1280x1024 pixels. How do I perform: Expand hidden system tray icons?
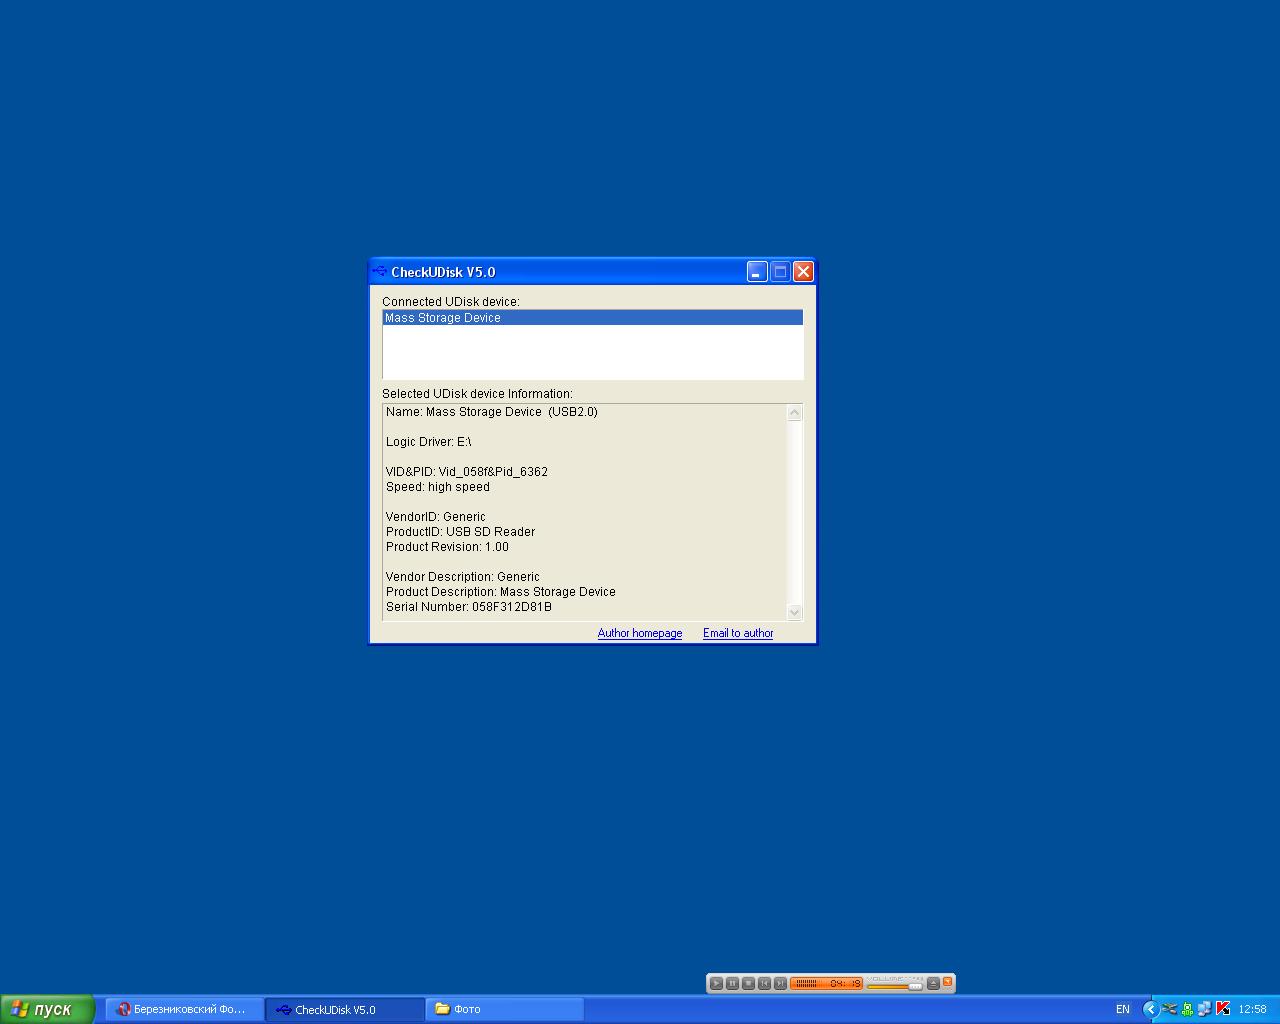coord(1151,1009)
